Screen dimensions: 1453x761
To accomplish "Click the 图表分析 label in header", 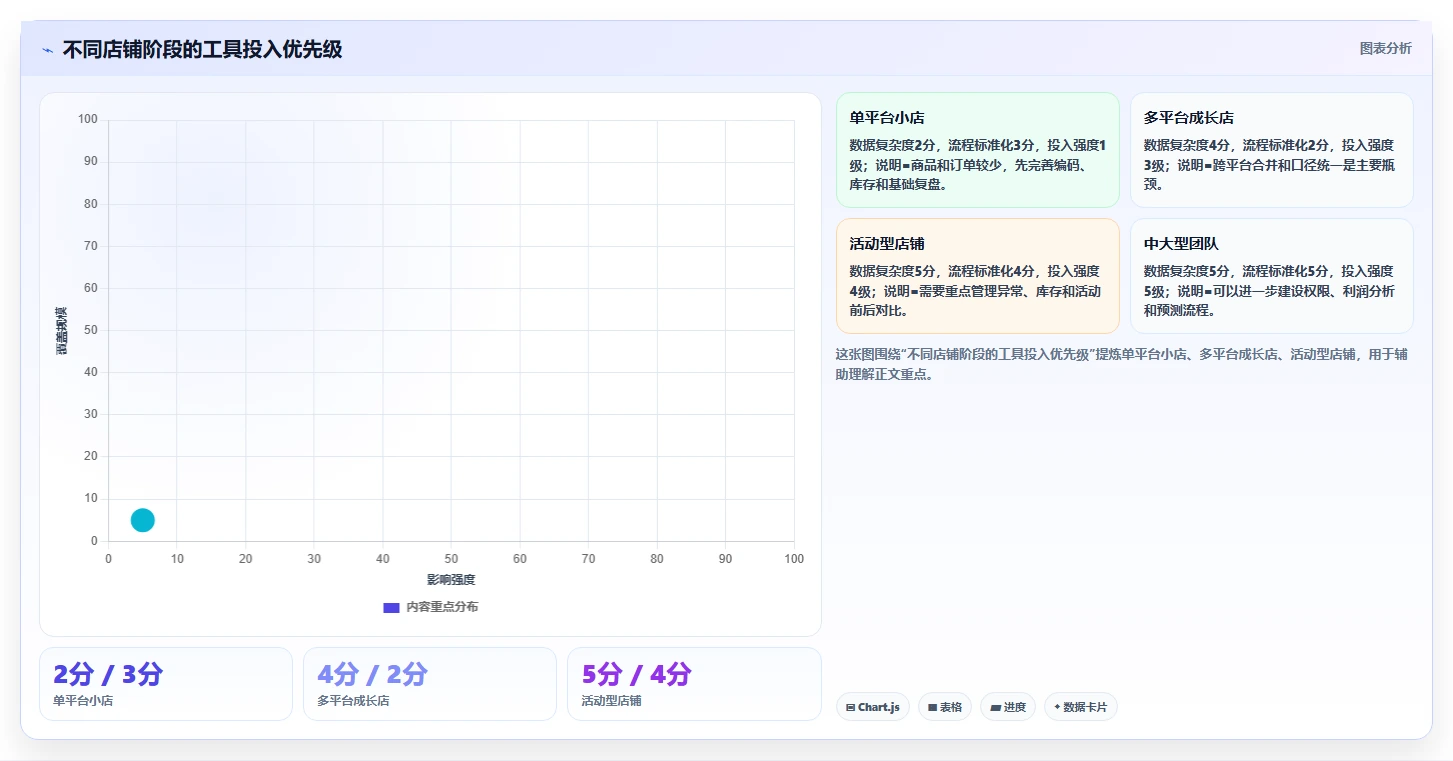I will (1385, 48).
